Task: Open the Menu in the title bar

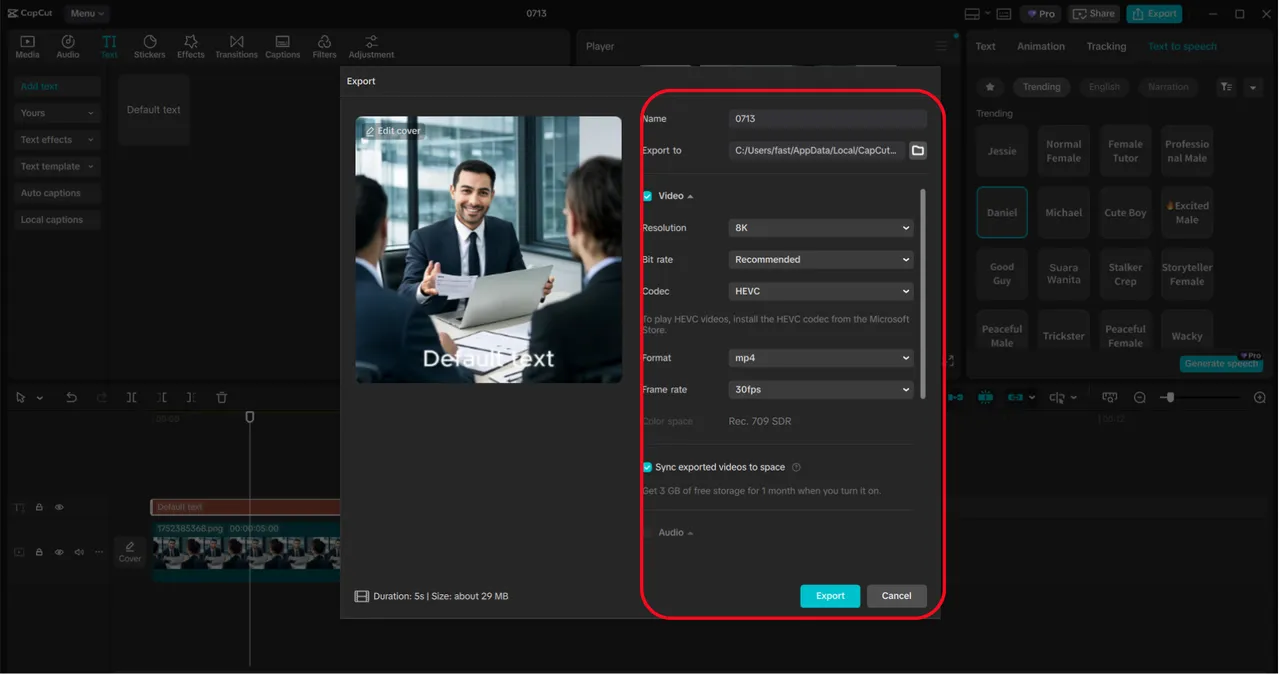Action: tap(87, 13)
